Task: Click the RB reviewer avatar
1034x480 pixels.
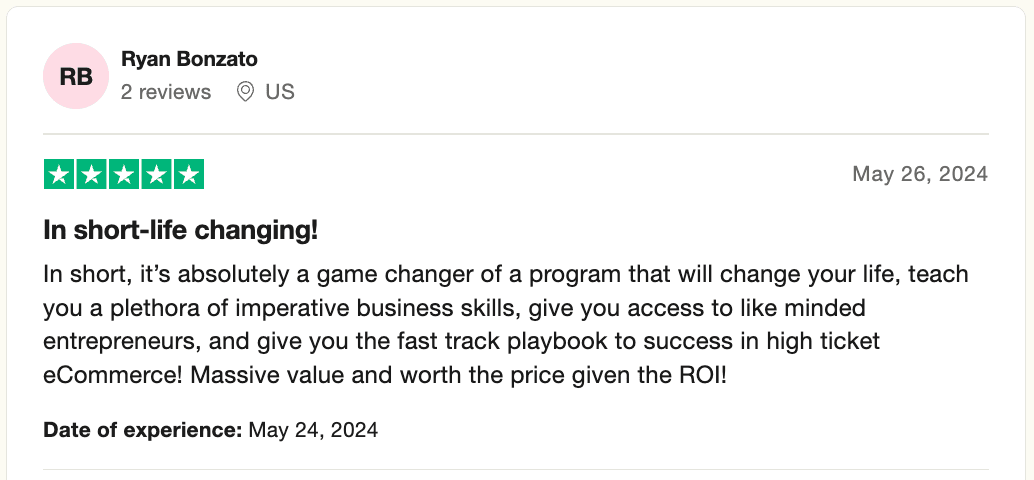Action: tap(76, 76)
